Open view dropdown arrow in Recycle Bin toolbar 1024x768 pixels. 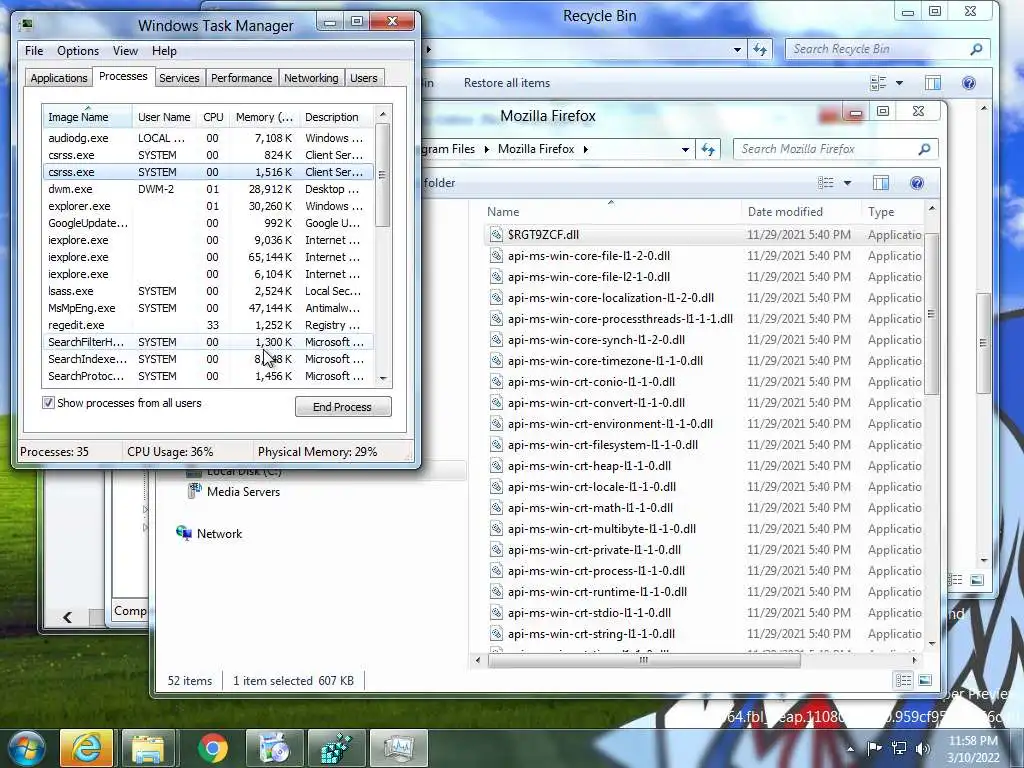tap(899, 83)
